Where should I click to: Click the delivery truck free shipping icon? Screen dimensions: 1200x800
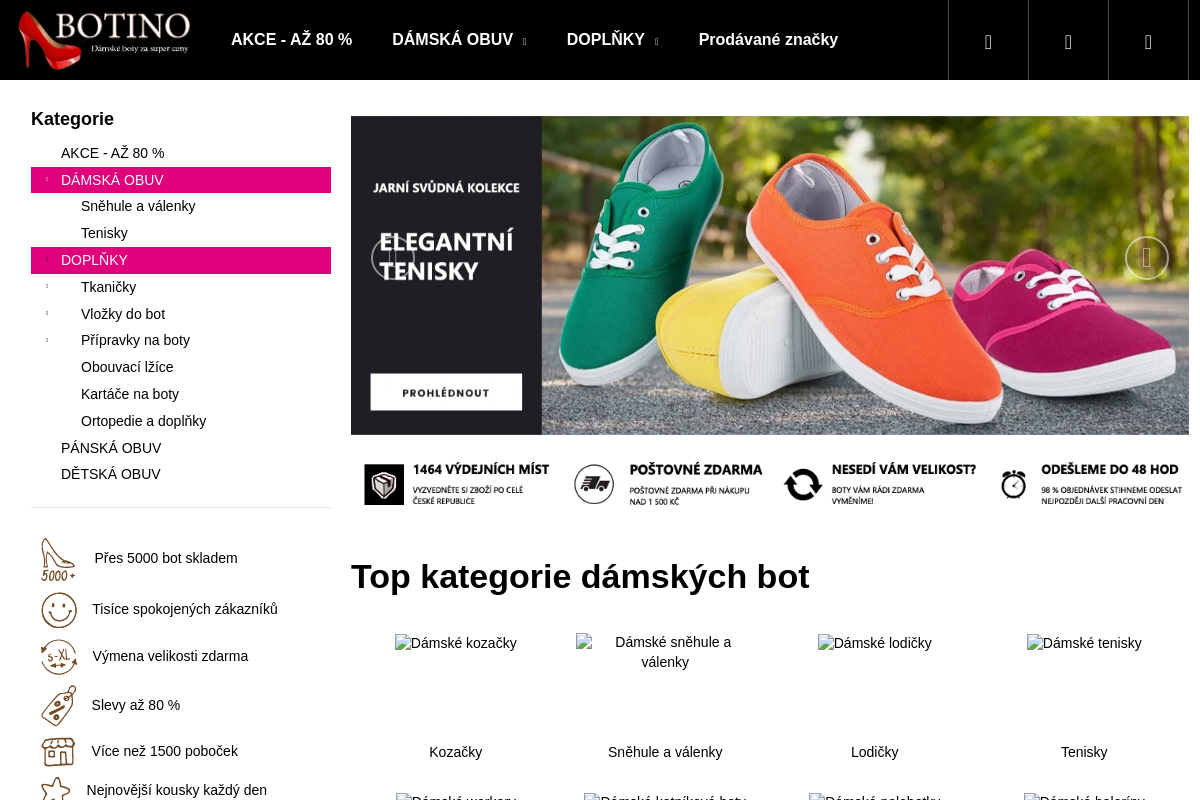594,484
